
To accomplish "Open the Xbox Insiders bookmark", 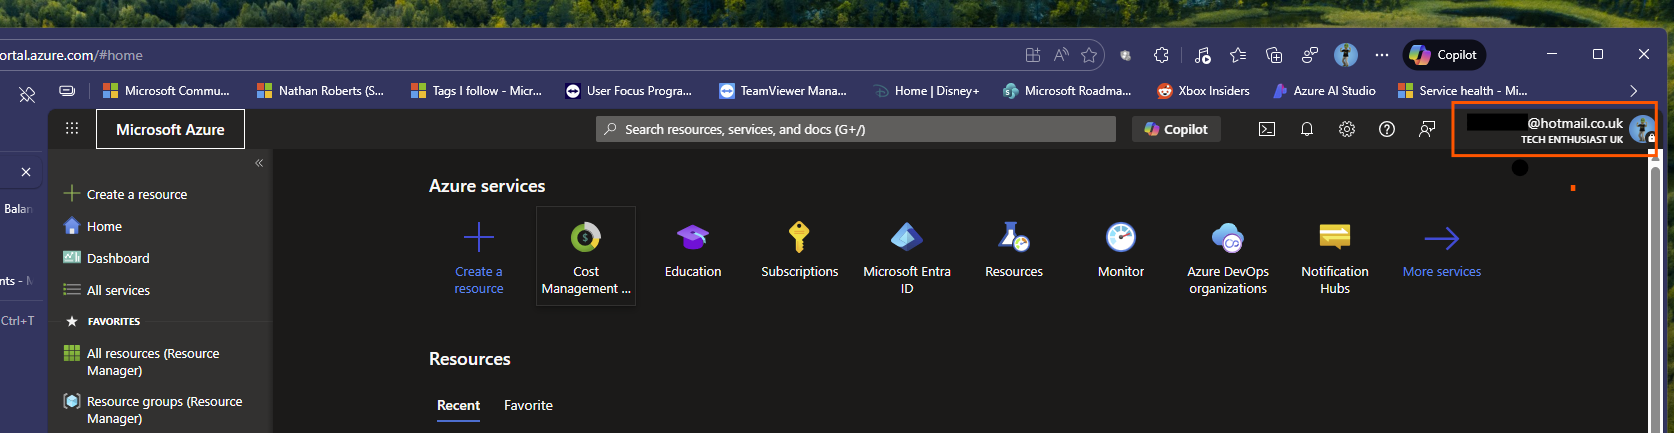I will 1203,90.
